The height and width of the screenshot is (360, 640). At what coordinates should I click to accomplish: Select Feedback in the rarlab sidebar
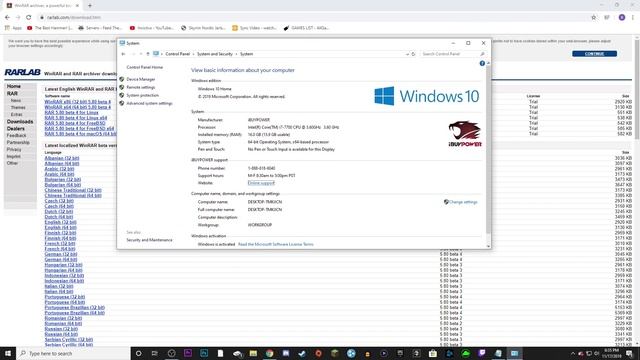pyautogui.click(x=16, y=136)
